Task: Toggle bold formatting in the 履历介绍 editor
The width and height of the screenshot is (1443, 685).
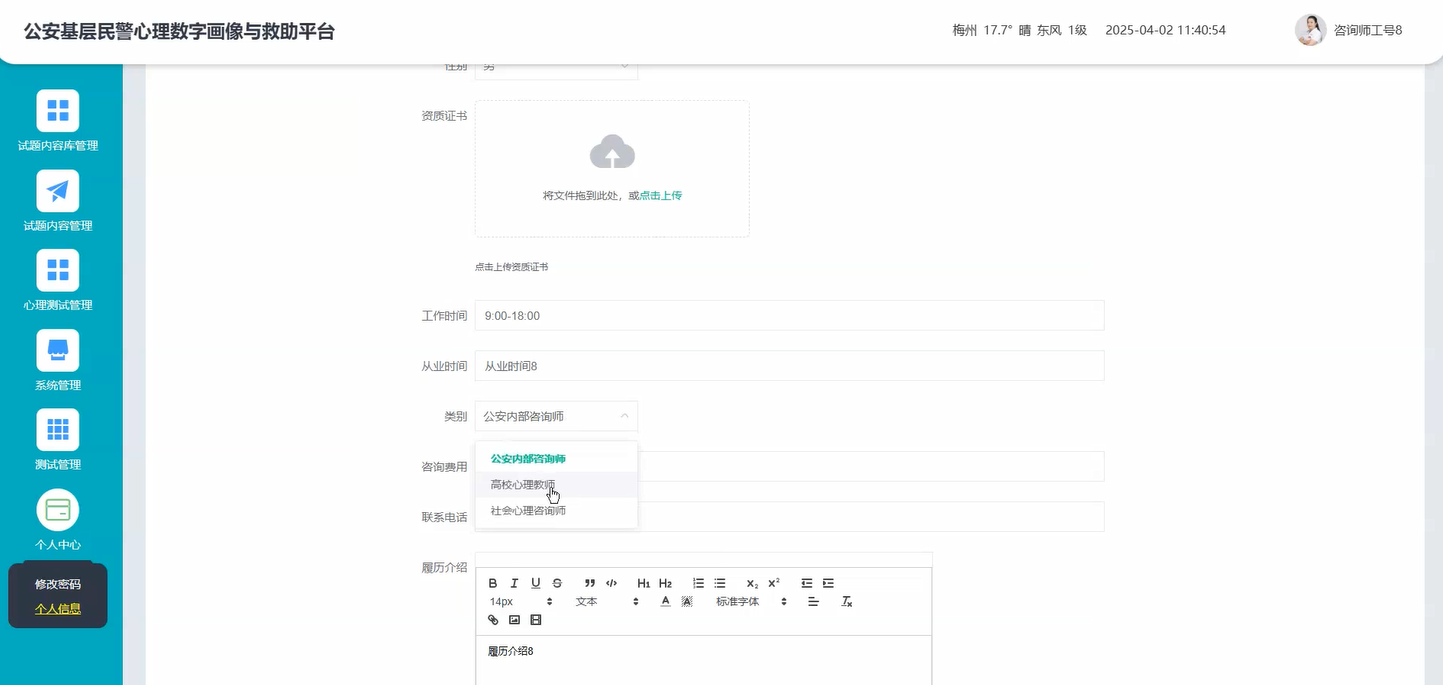Action: pos(493,583)
